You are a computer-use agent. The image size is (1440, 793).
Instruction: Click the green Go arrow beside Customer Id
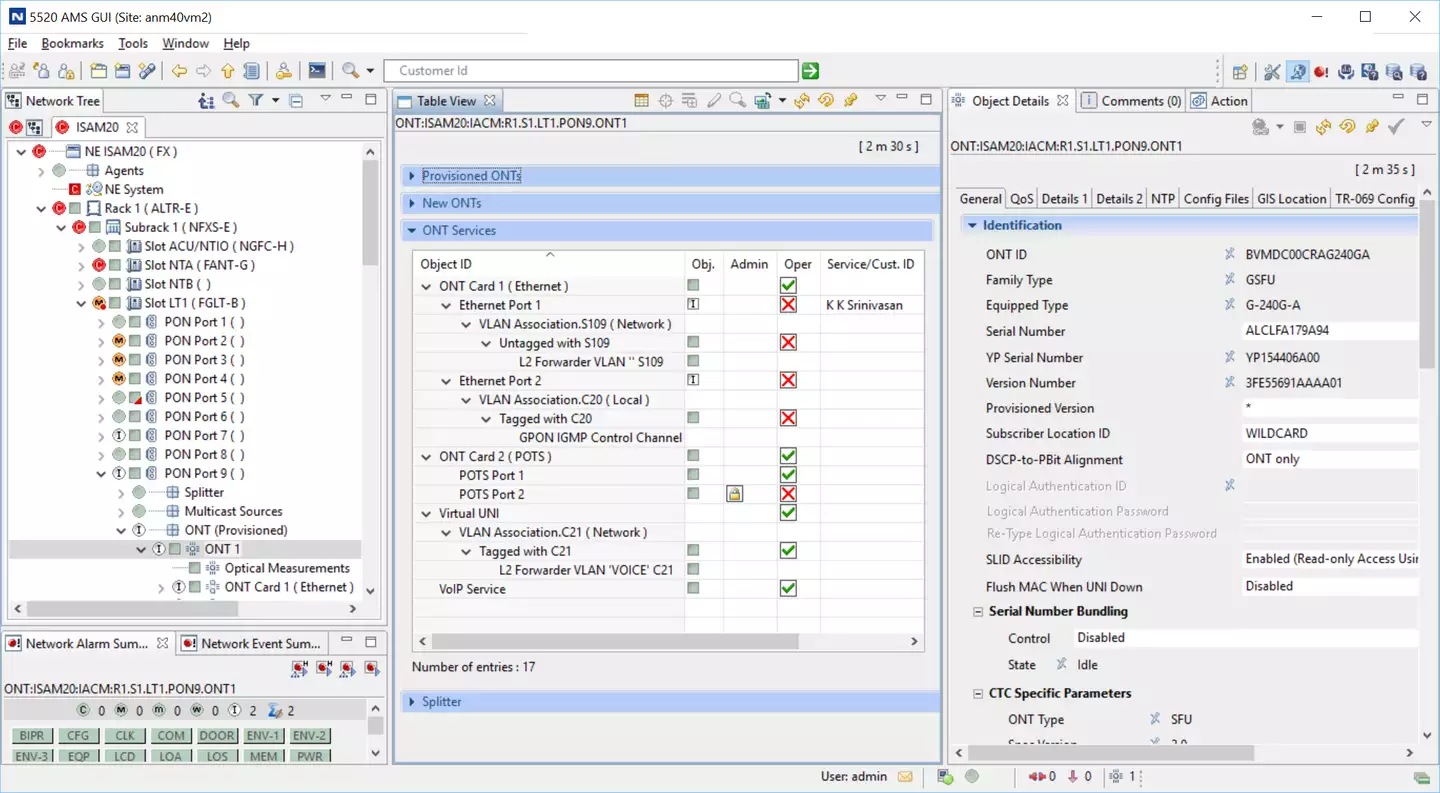[810, 71]
